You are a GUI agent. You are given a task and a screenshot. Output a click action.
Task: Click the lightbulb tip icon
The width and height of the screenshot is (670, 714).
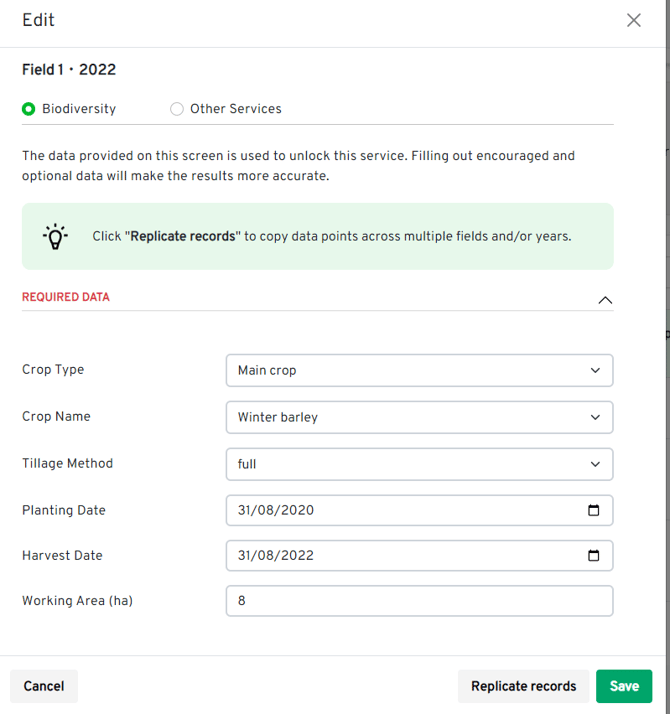[x=55, y=237]
